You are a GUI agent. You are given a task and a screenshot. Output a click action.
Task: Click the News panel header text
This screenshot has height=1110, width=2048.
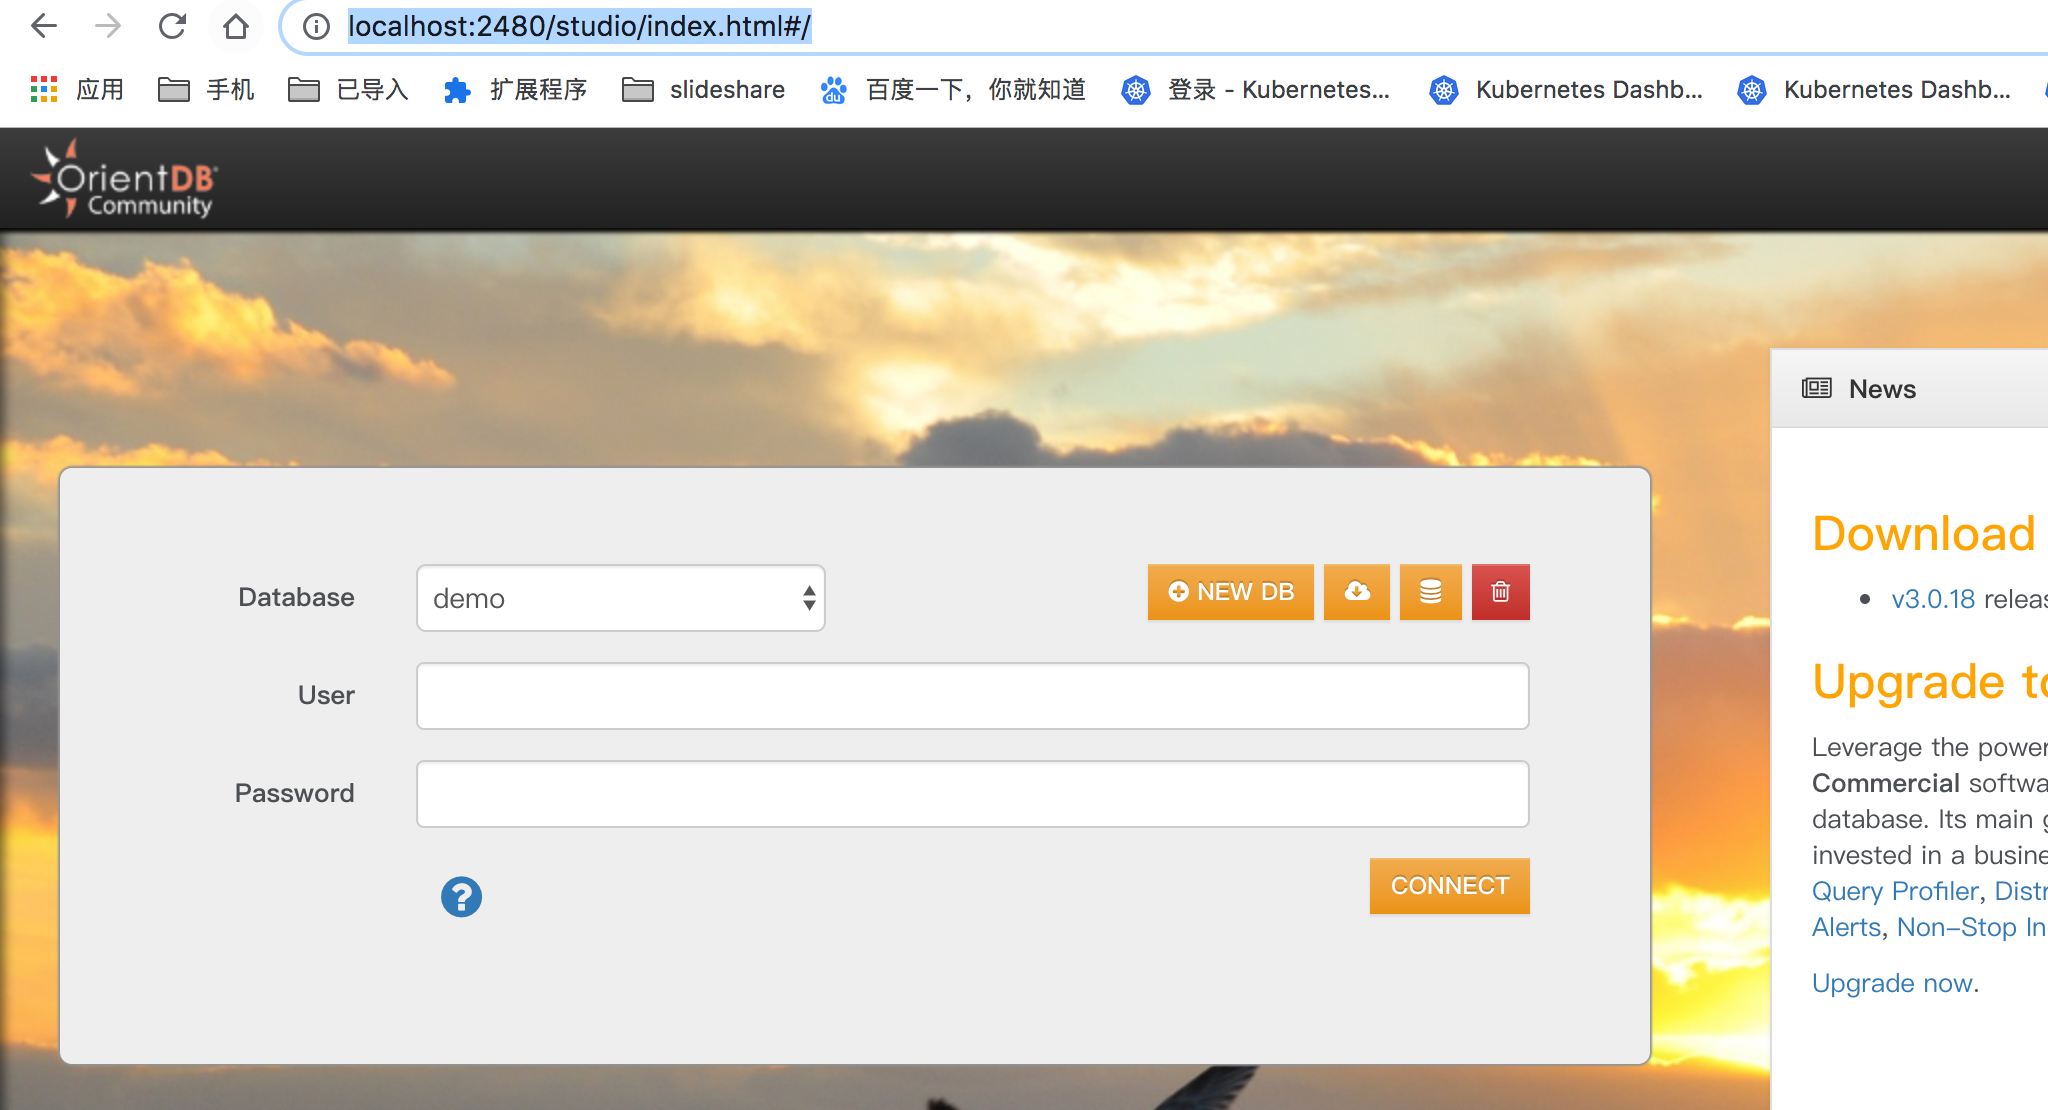coord(1882,389)
